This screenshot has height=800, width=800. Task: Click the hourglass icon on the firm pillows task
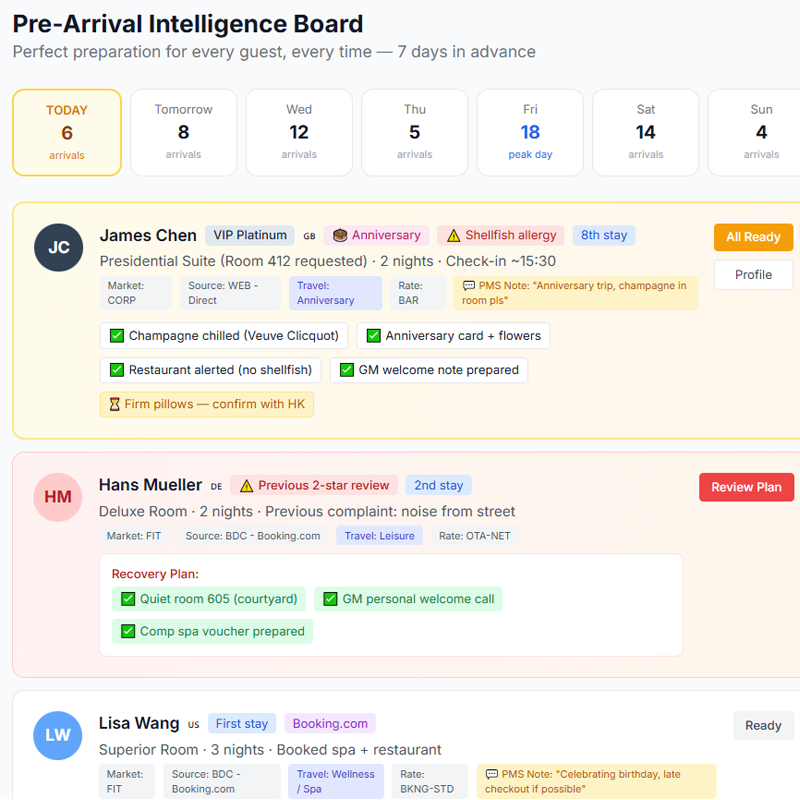click(x=112, y=404)
